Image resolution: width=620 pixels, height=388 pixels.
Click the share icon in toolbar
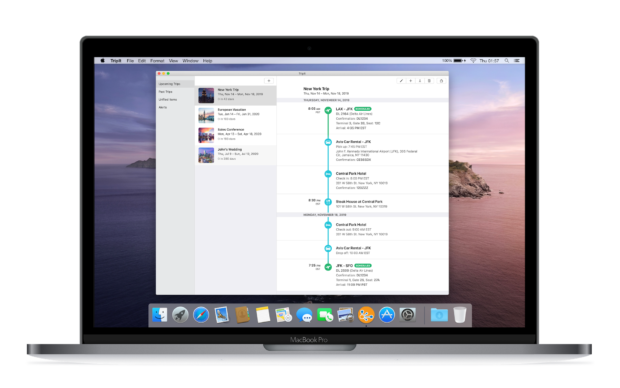pyautogui.click(x=441, y=81)
